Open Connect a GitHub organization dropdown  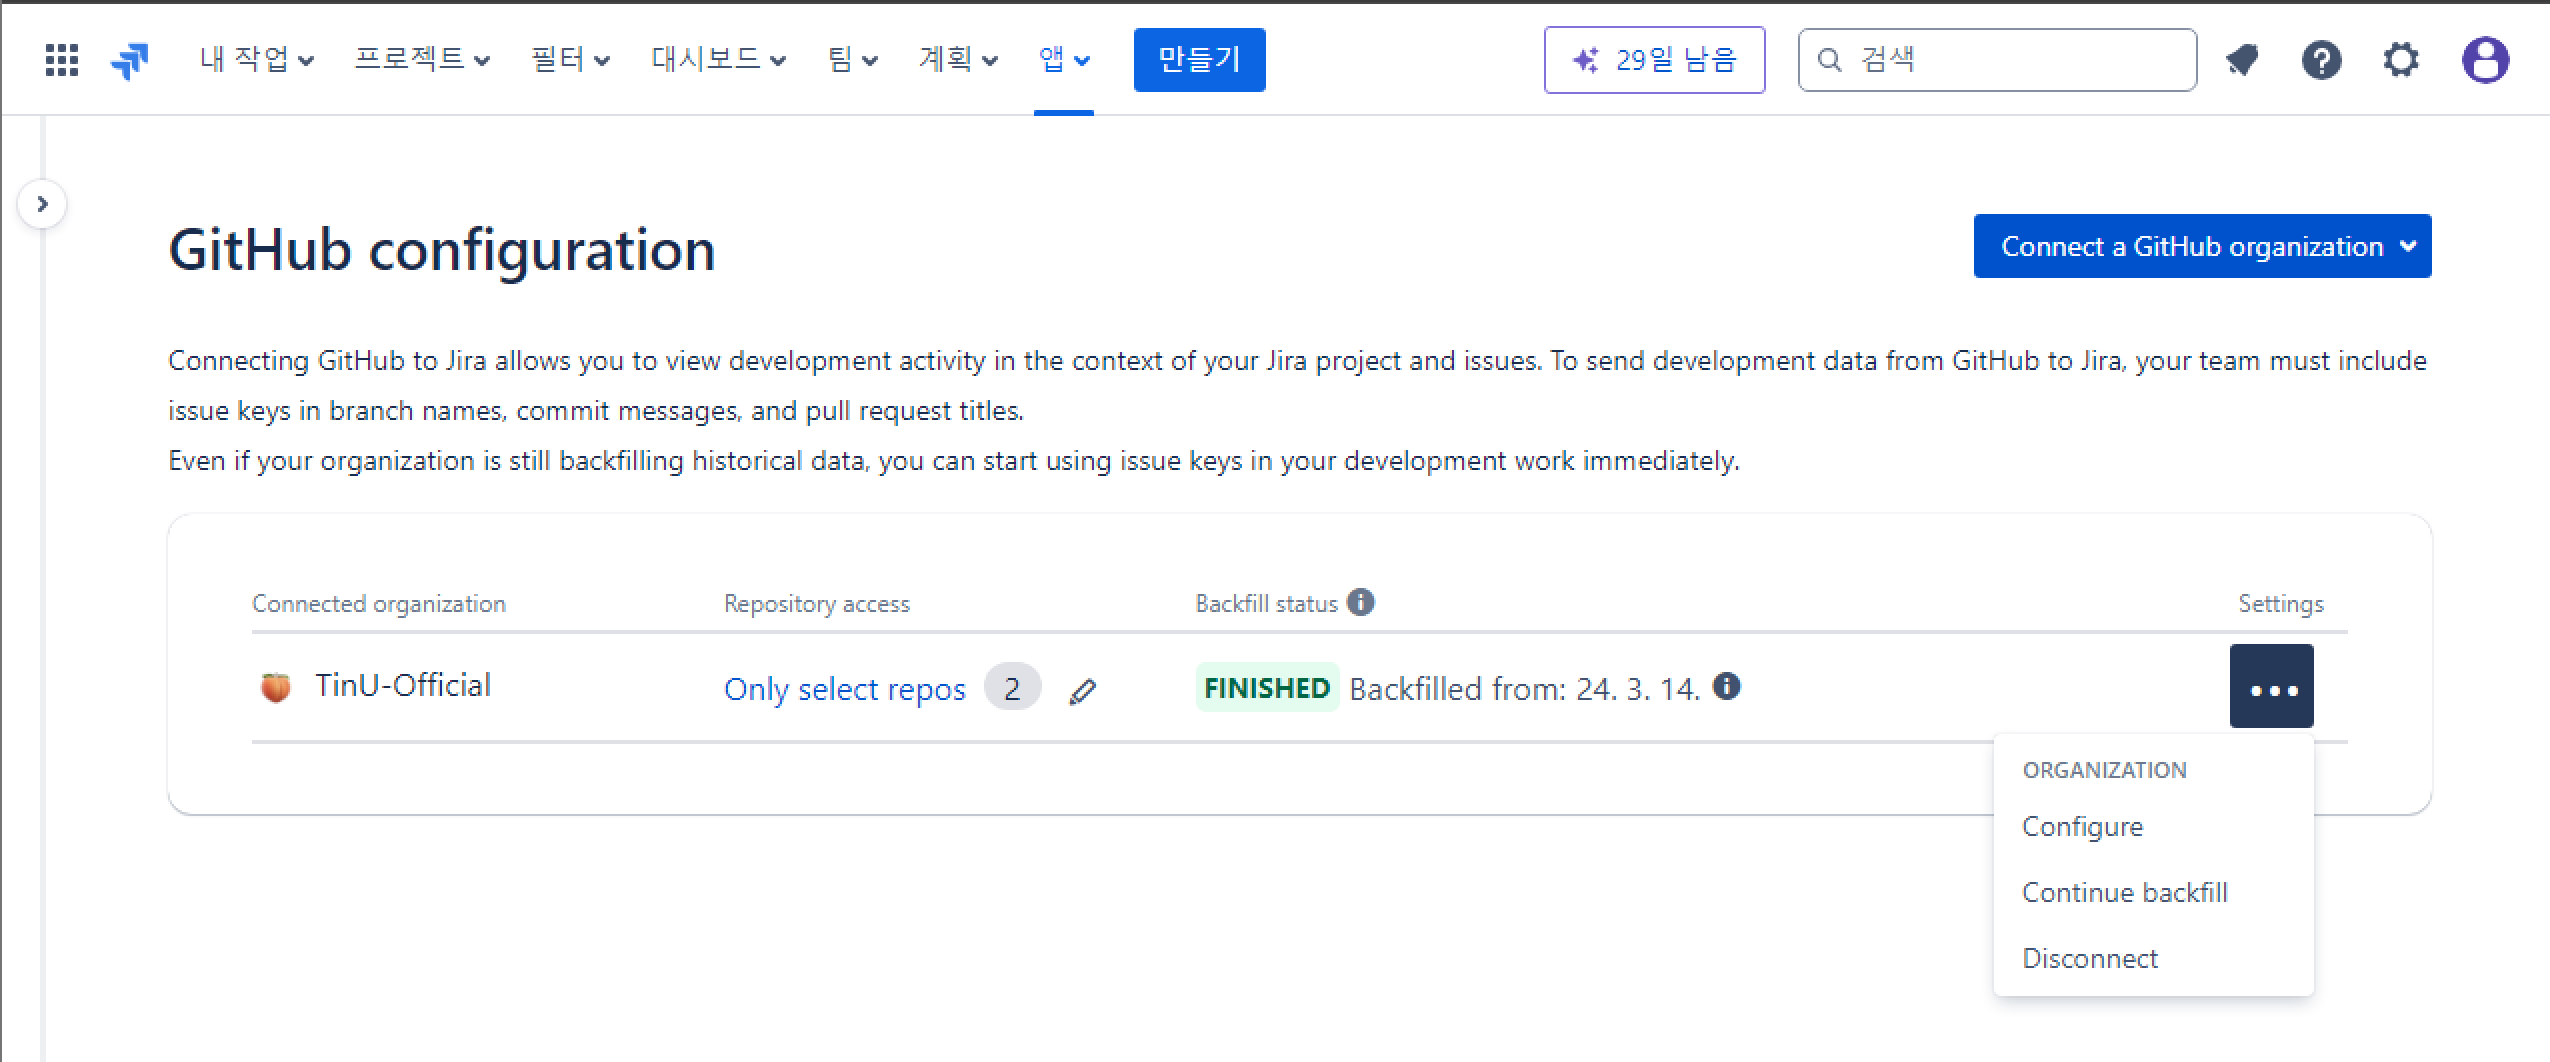[x=2202, y=246]
